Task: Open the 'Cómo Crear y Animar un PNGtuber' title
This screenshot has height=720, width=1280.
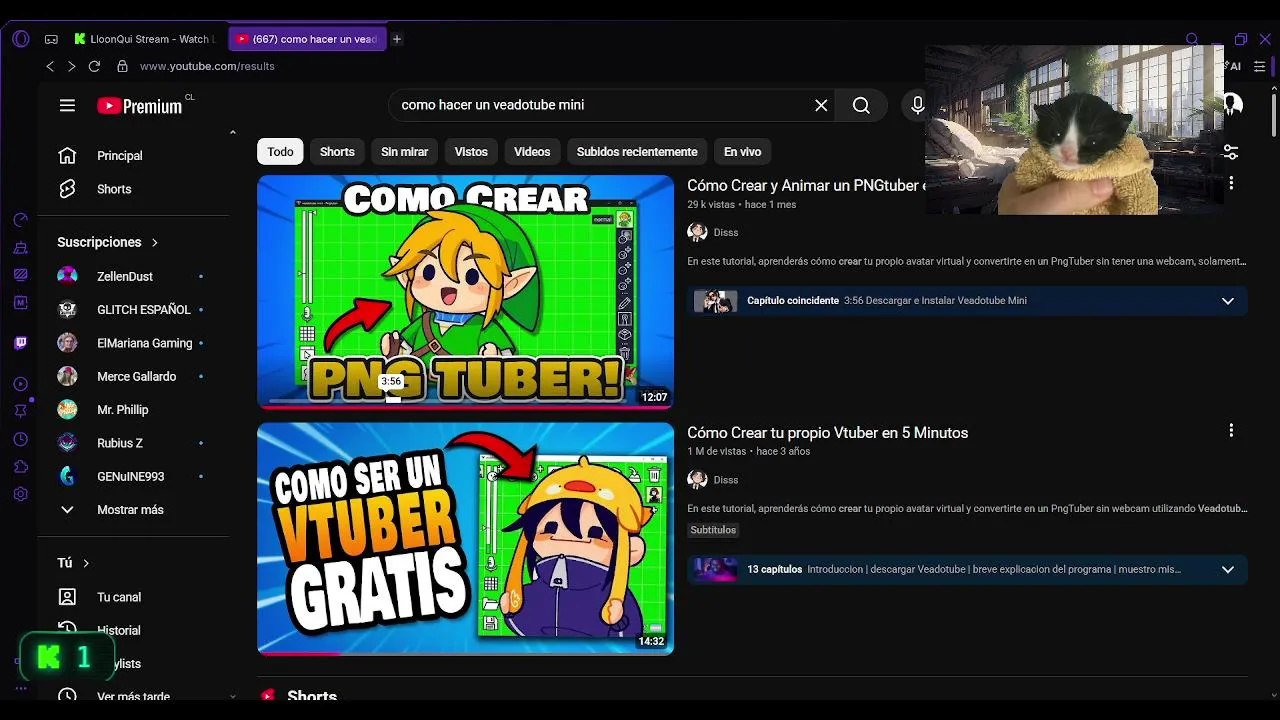Action: (x=806, y=185)
